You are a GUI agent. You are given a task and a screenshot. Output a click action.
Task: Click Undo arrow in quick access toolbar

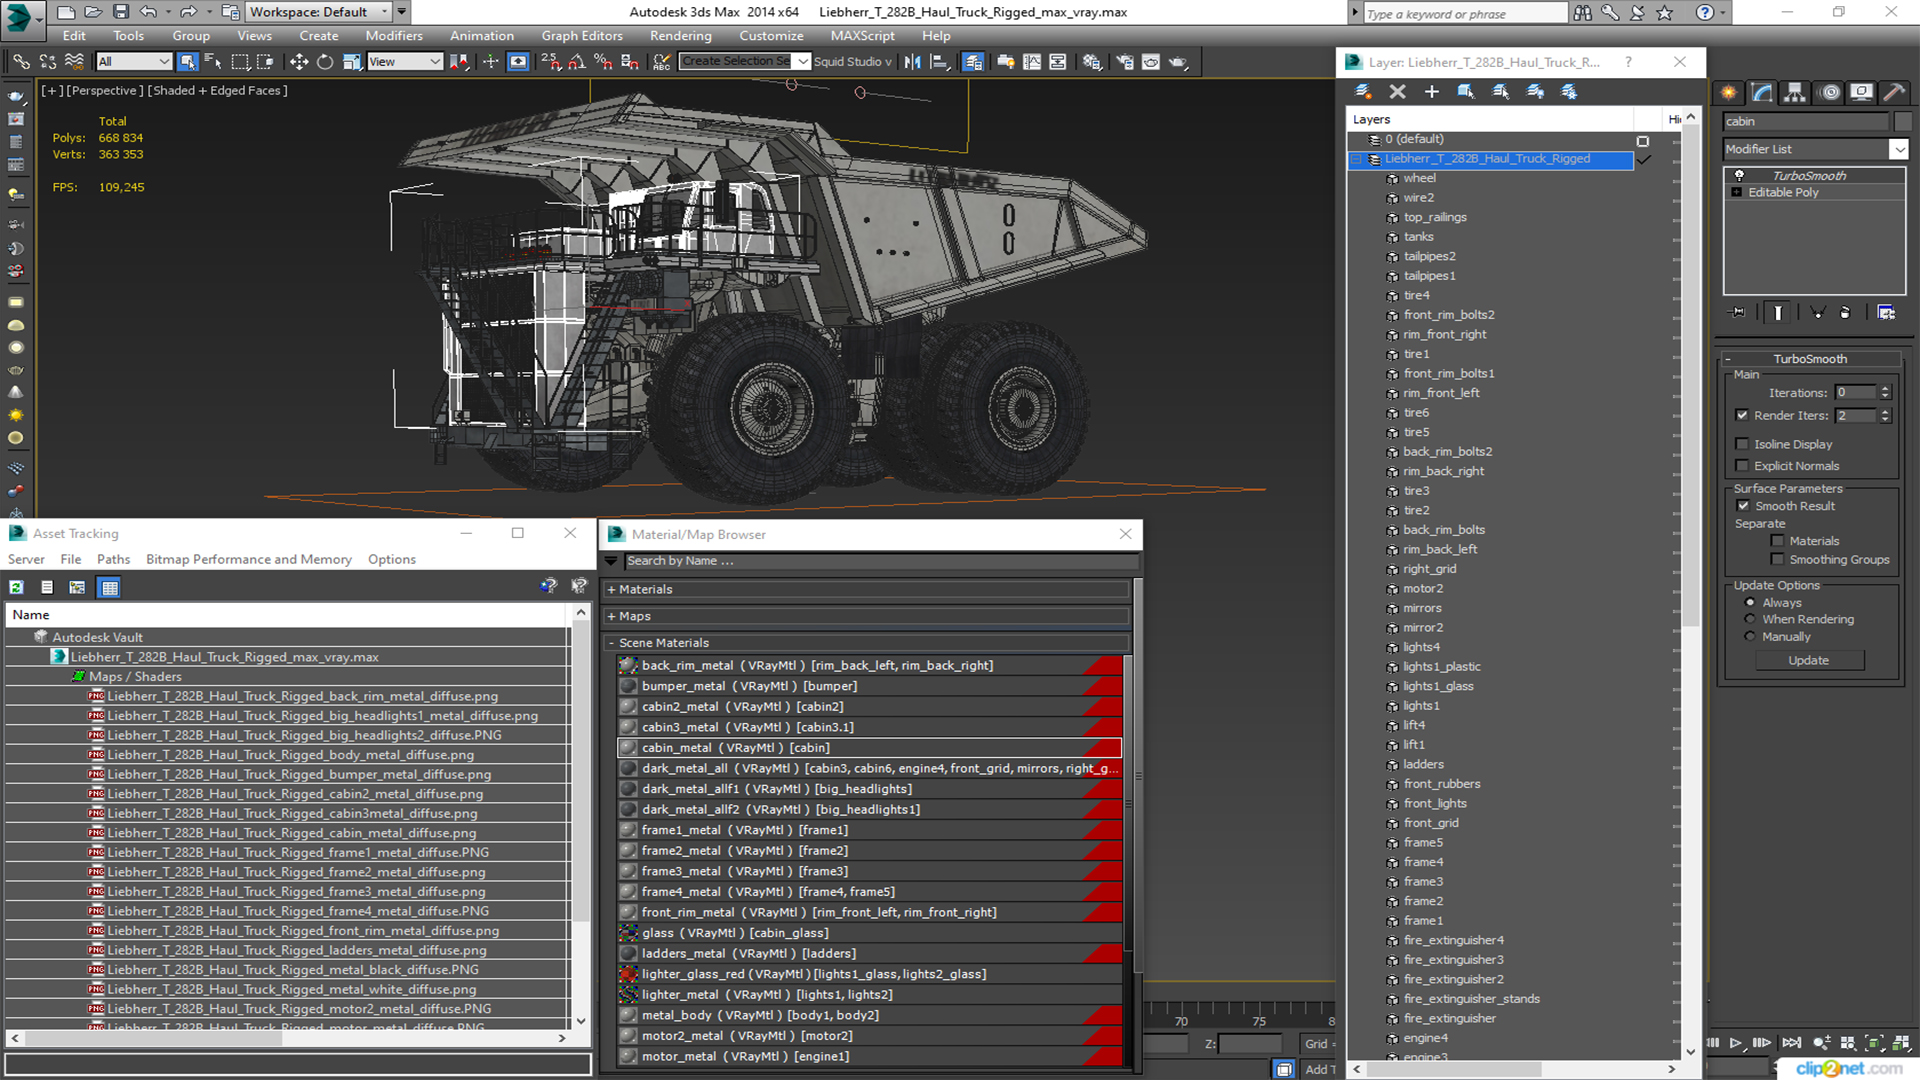click(x=148, y=12)
